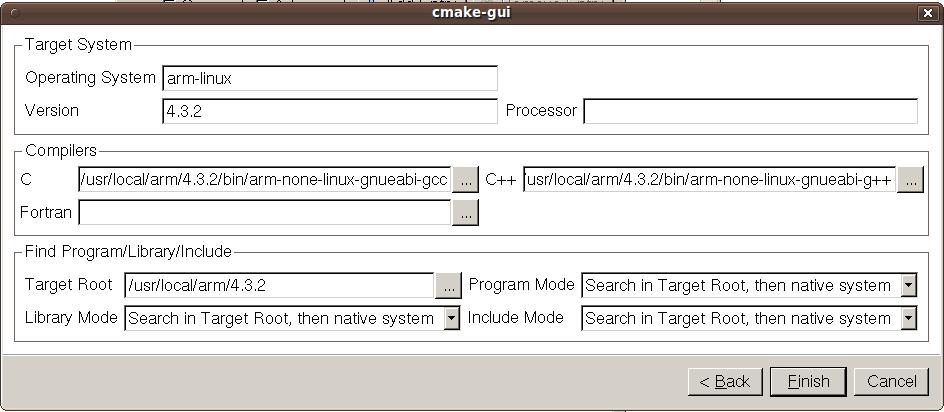Go back with the Back button

[x=725, y=381]
